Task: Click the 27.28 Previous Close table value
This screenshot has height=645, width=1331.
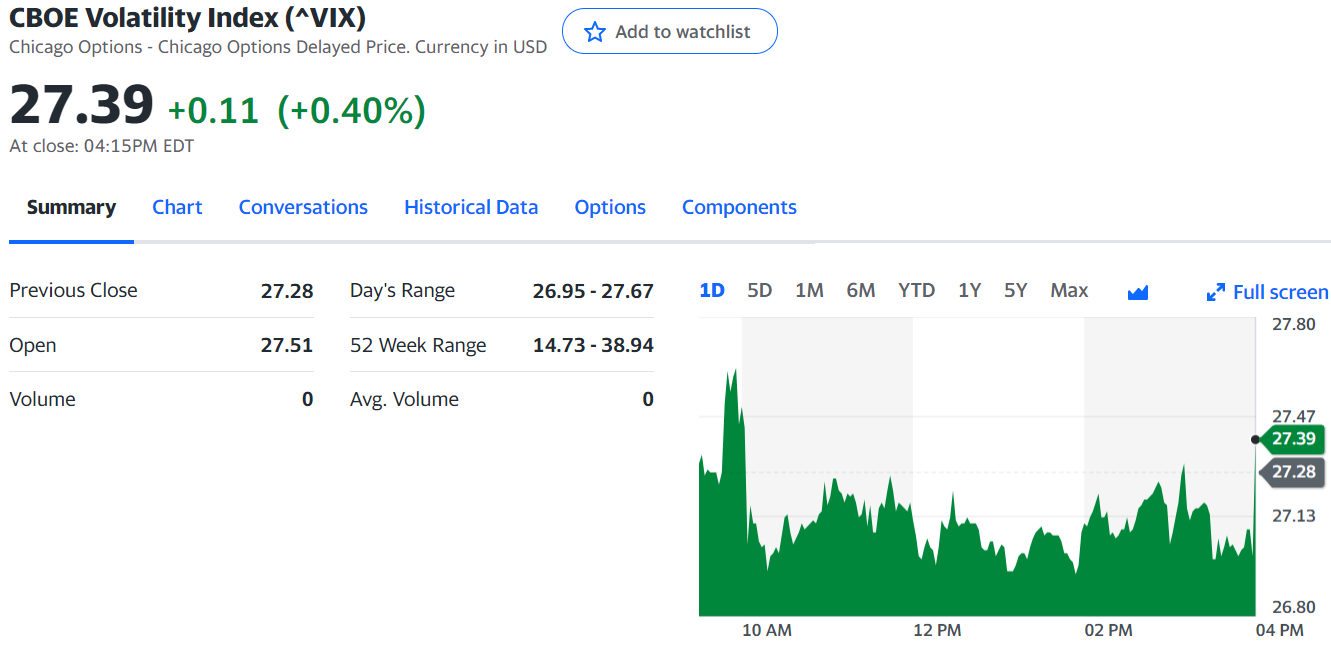Action: (287, 291)
